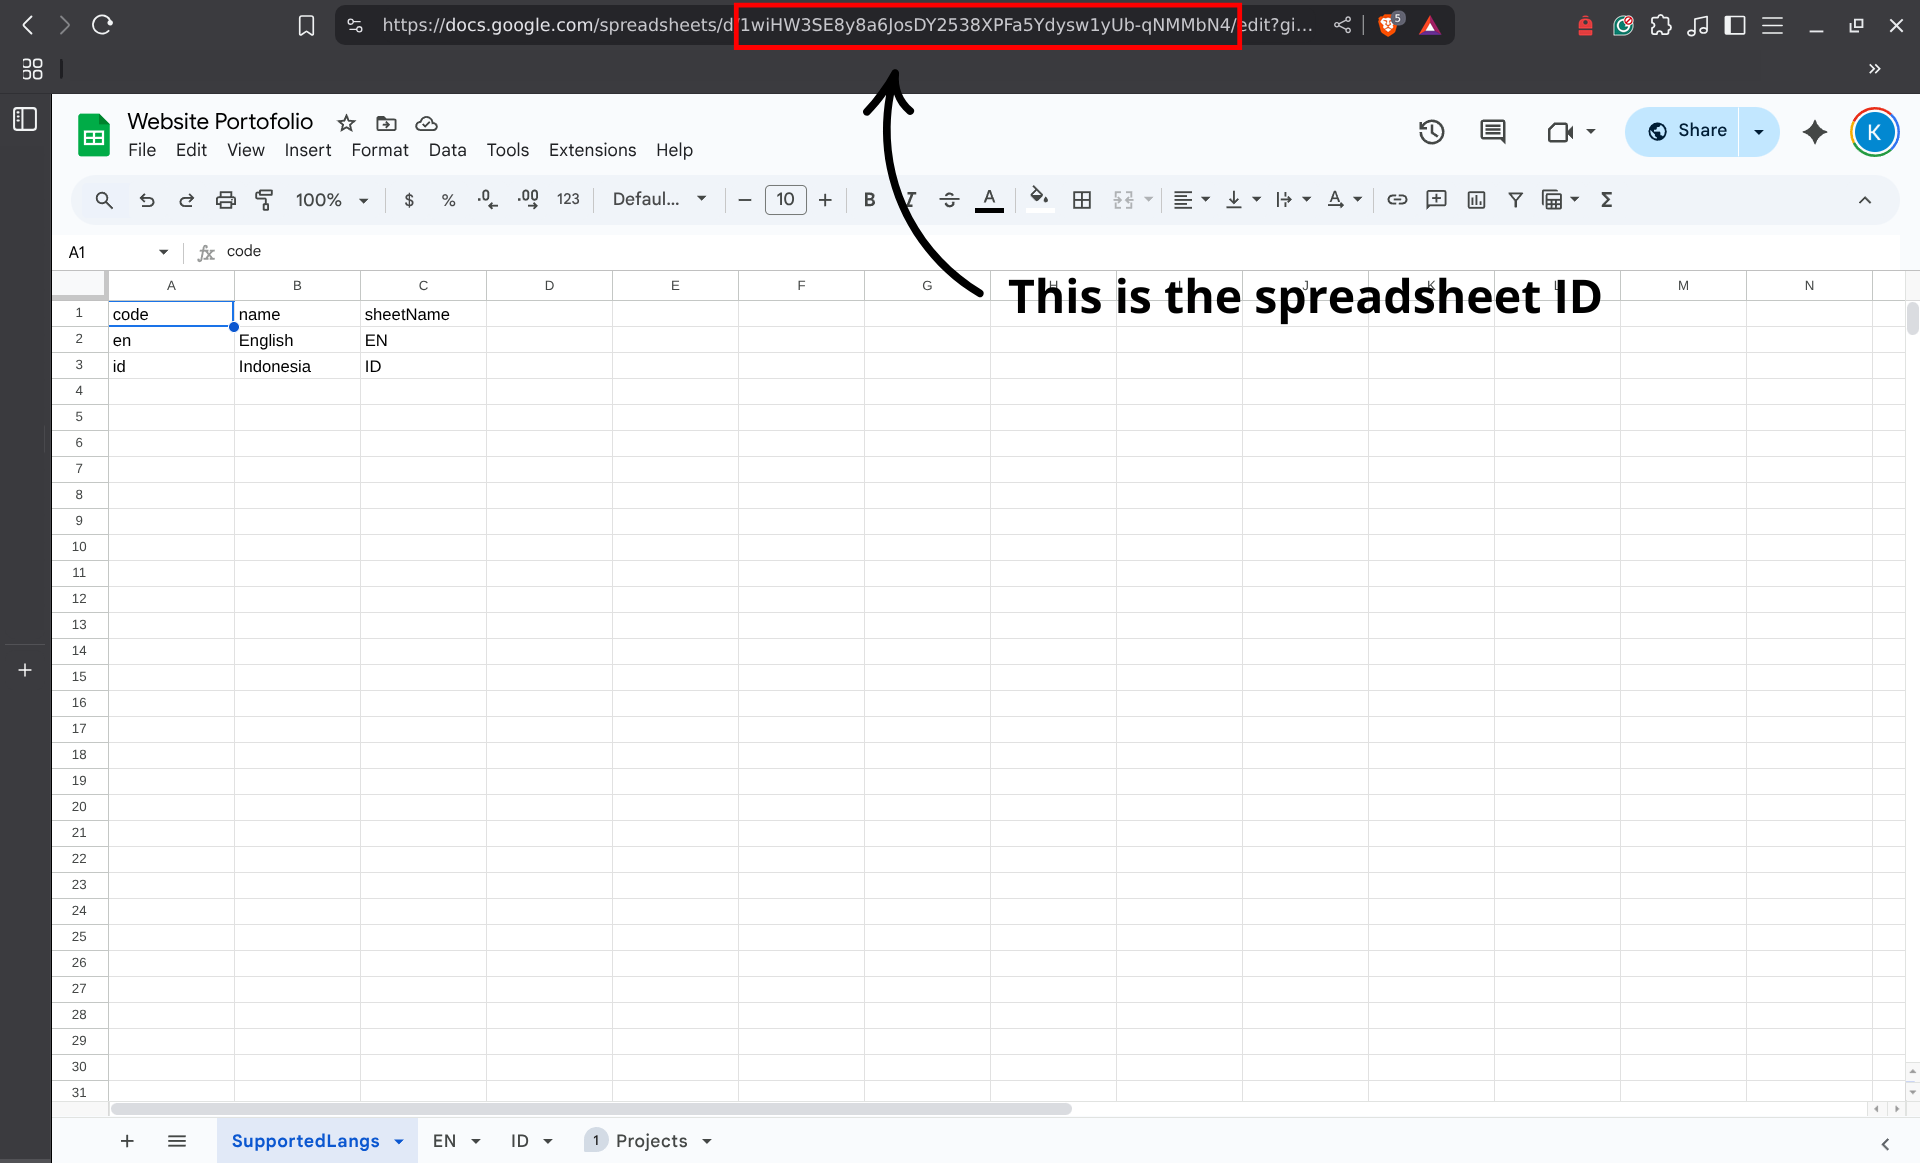Toggle strikethrough formatting
The height and width of the screenshot is (1163, 1920).
[949, 200]
